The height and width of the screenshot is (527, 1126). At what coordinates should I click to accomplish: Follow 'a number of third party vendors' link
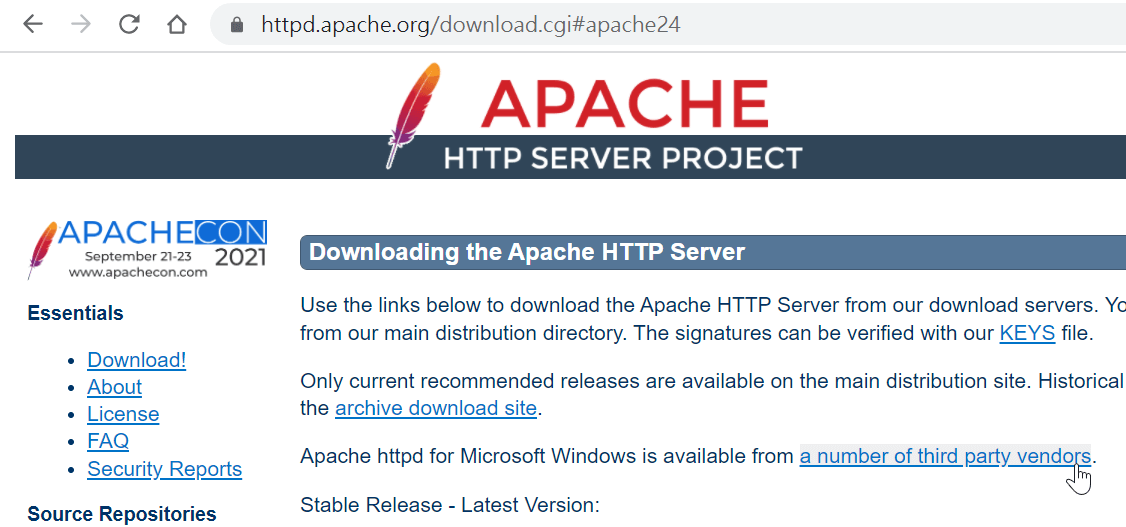pyautogui.click(x=945, y=456)
